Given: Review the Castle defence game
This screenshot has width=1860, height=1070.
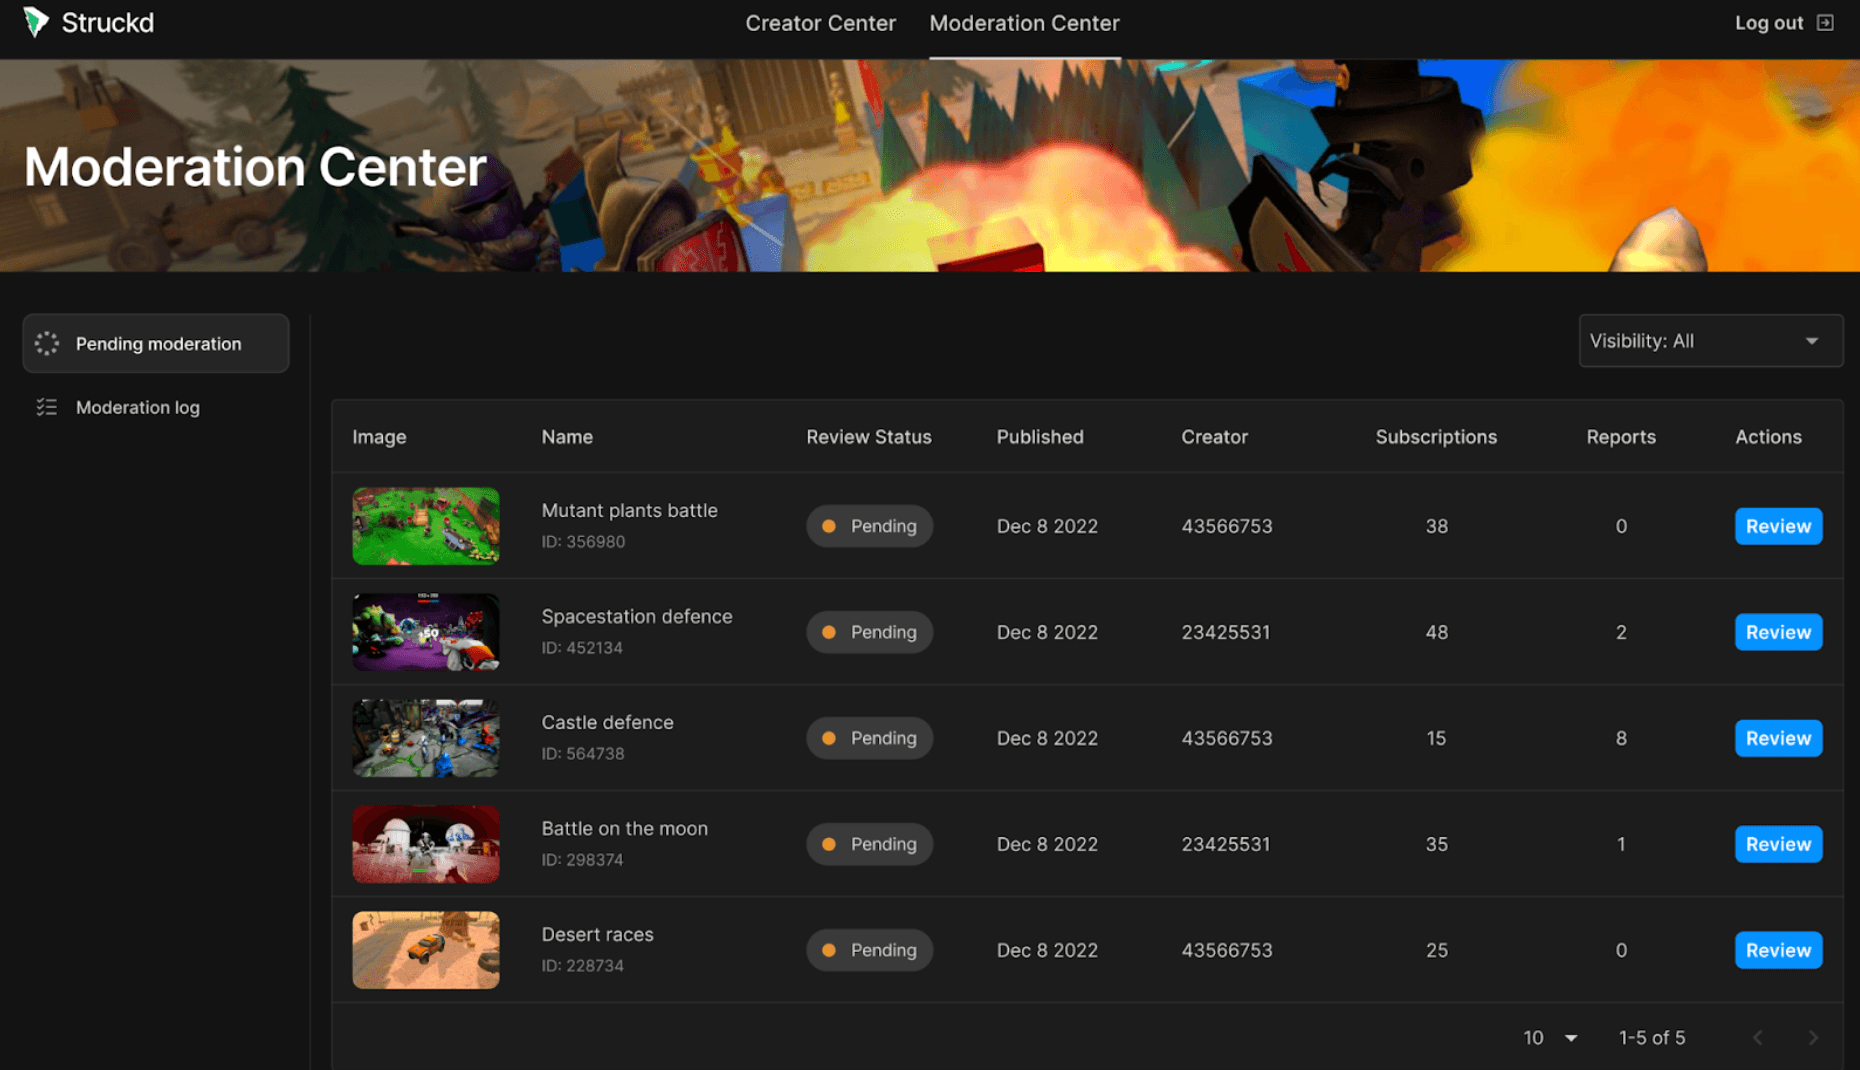Looking at the screenshot, I should coord(1778,738).
